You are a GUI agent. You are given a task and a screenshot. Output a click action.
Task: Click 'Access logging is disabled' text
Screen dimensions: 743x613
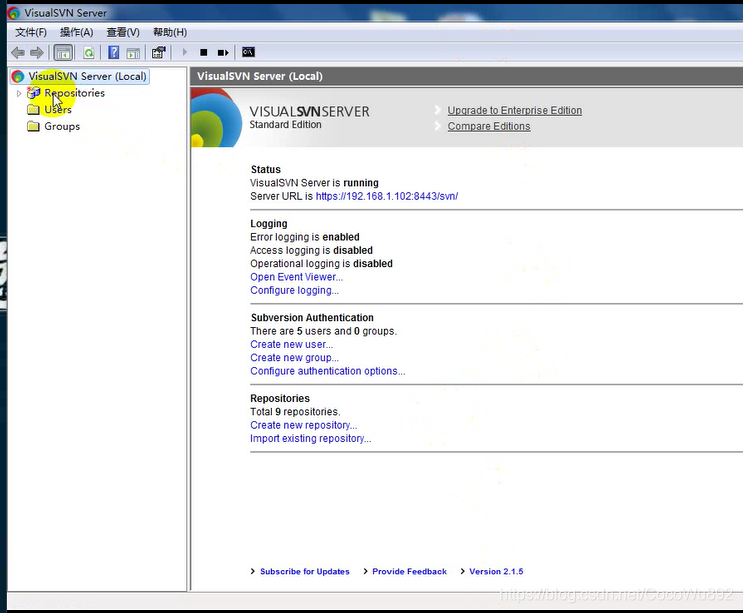[x=311, y=250]
